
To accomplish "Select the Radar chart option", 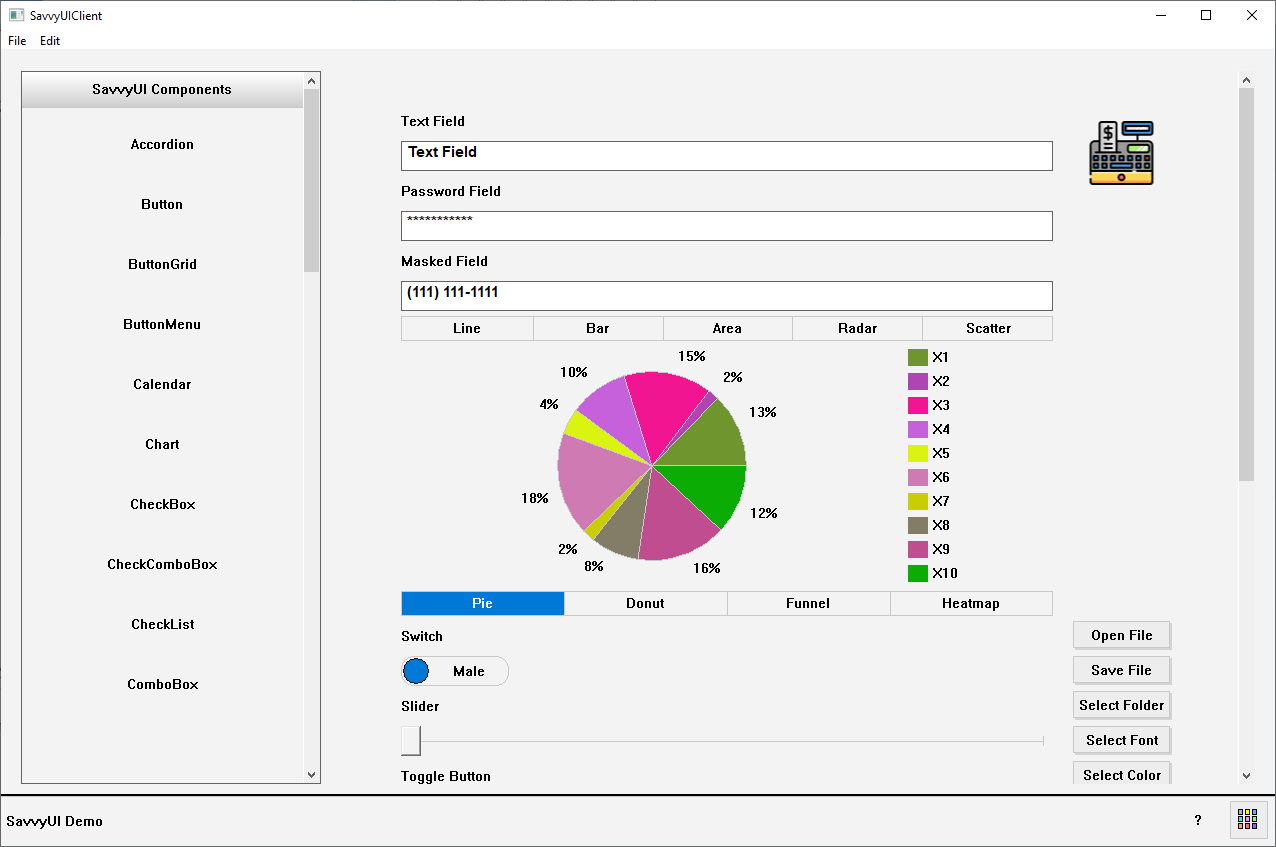I will coord(857,328).
